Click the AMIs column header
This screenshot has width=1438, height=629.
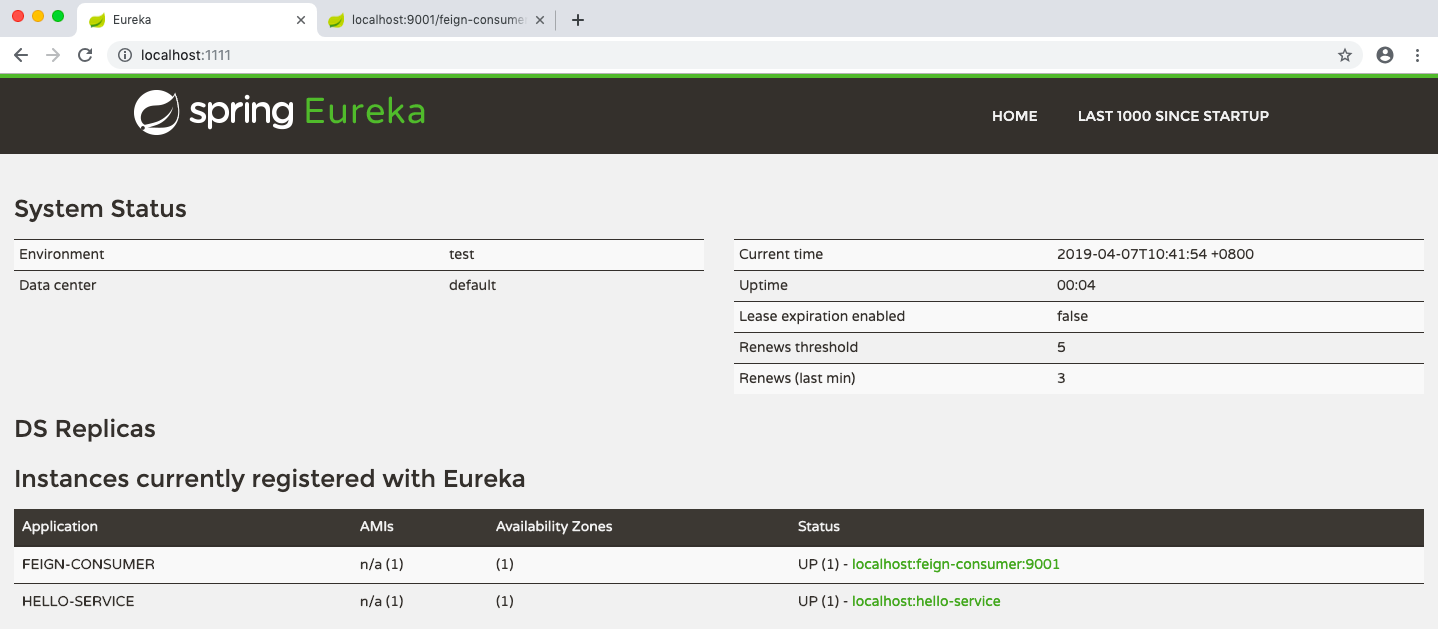point(377,526)
